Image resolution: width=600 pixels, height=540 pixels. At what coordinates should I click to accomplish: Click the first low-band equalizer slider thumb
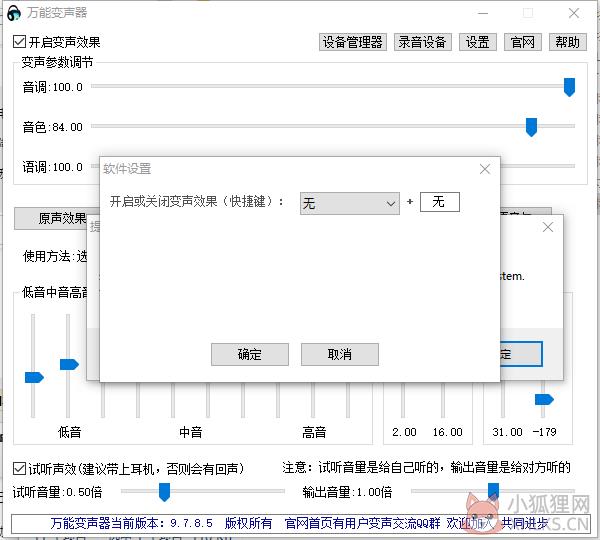[34, 377]
